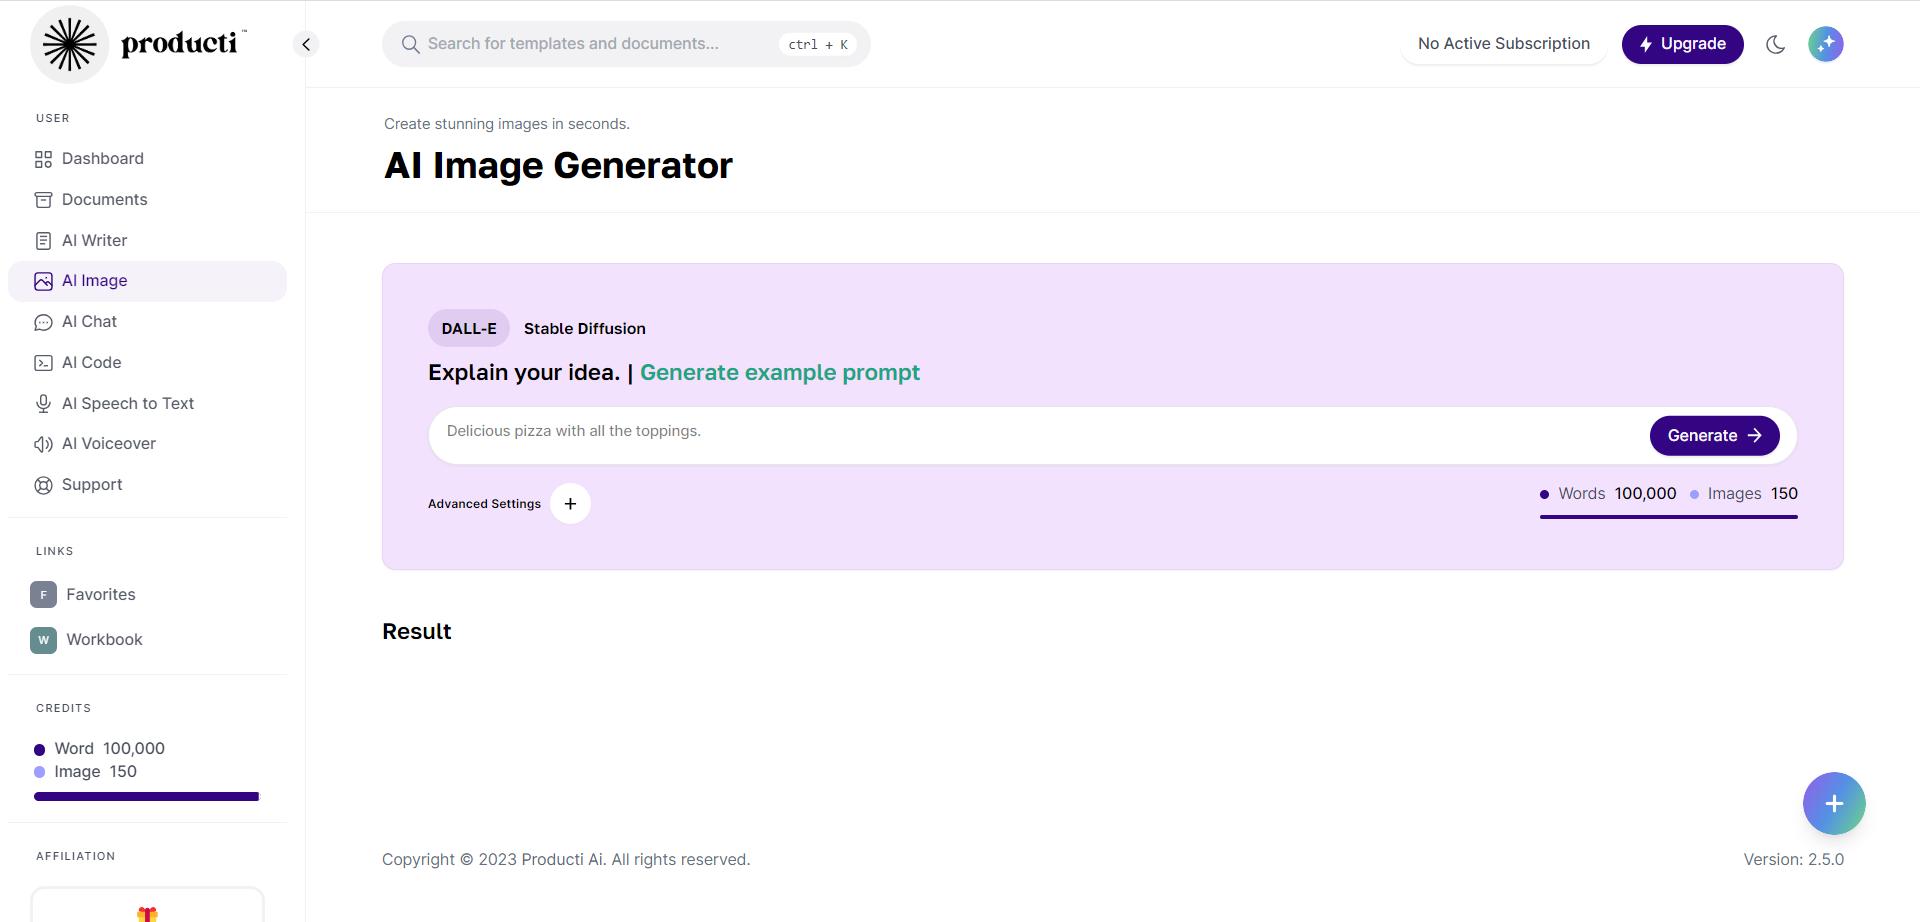Click the Producti starburst logo
This screenshot has height=922, width=1920.
point(69,45)
